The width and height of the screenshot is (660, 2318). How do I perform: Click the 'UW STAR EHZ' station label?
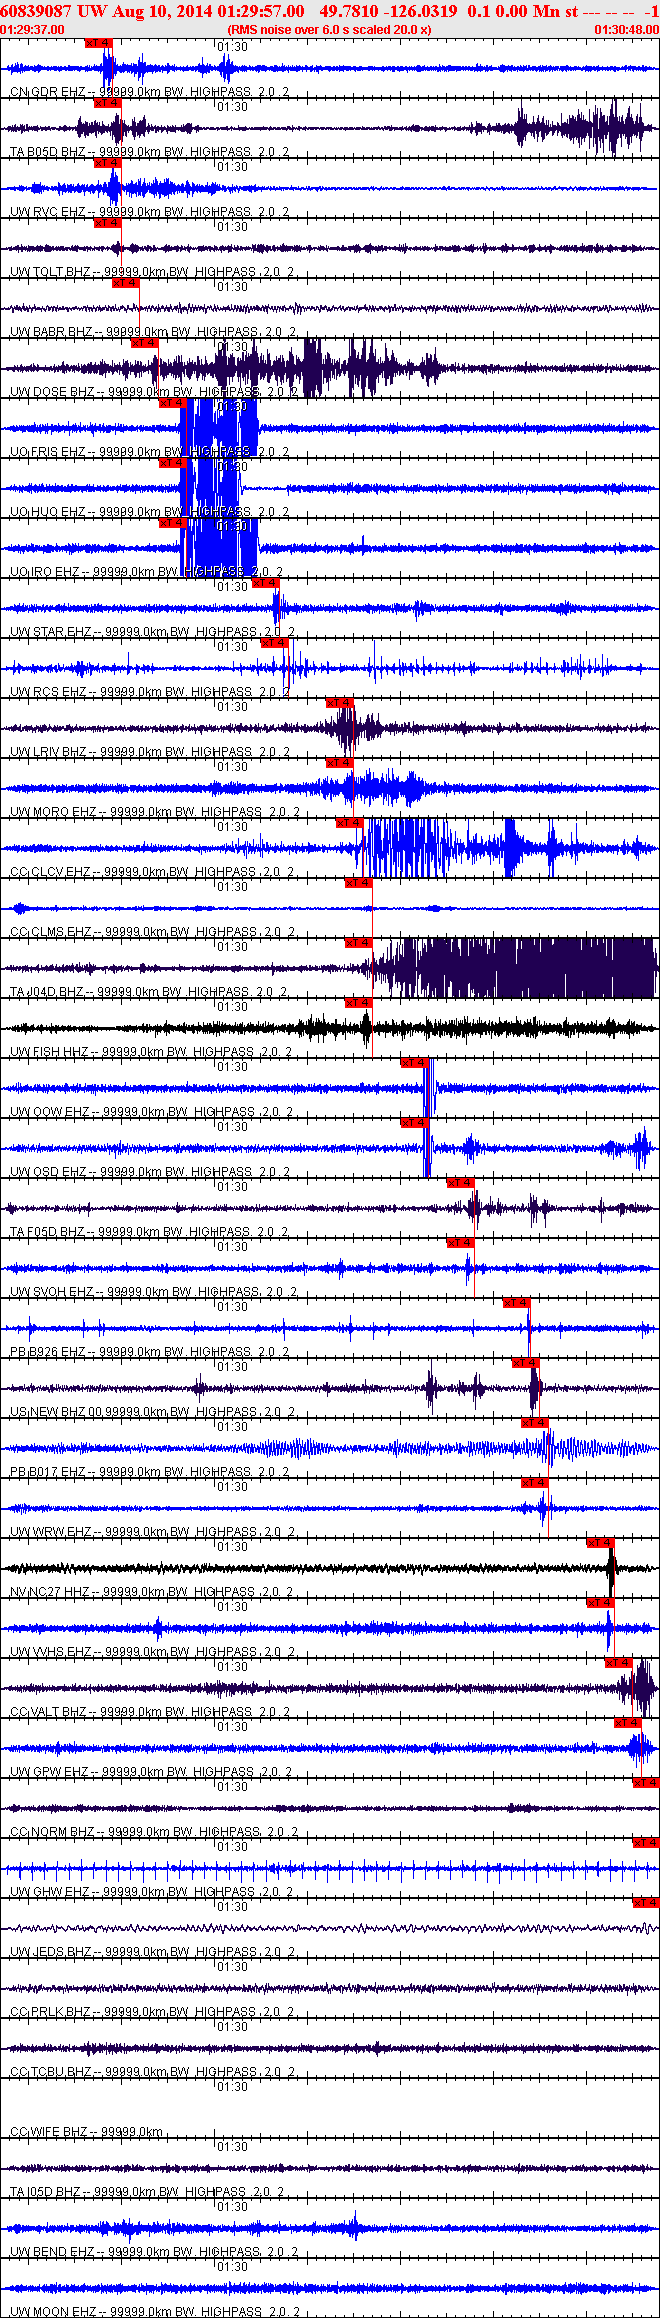coord(50,632)
